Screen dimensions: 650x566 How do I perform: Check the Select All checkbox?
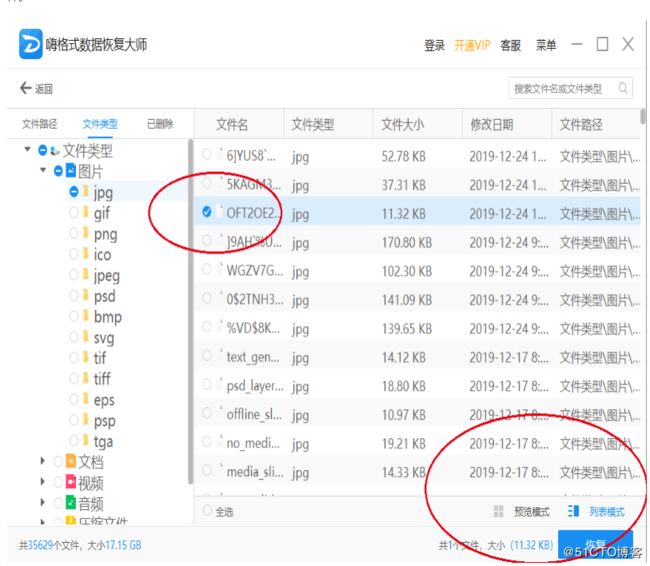click(207, 512)
